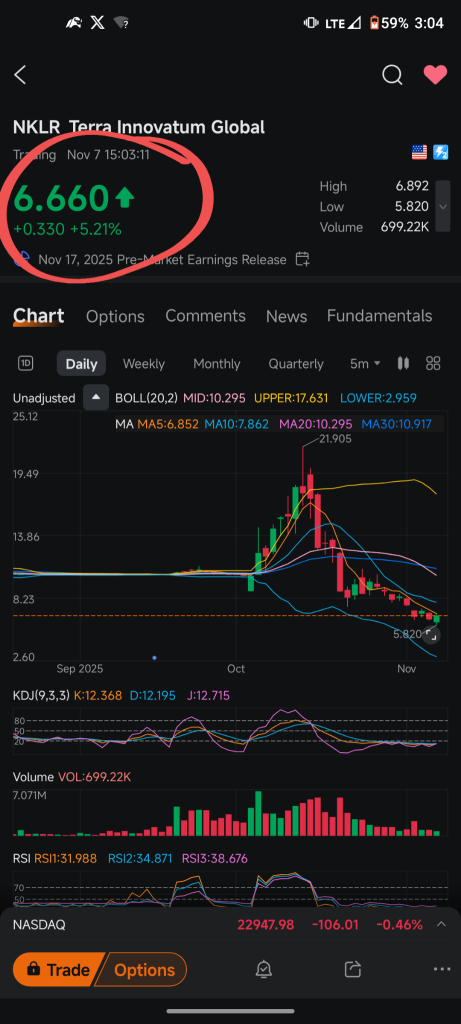461x1024 pixels.
Task: Open the candlestick chart style icon
Action: [x=404, y=363]
